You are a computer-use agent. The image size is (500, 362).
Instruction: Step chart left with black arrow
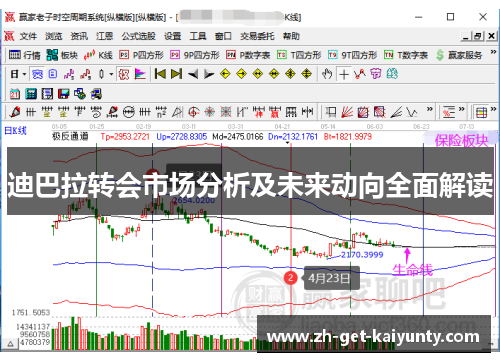click(193, 74)
